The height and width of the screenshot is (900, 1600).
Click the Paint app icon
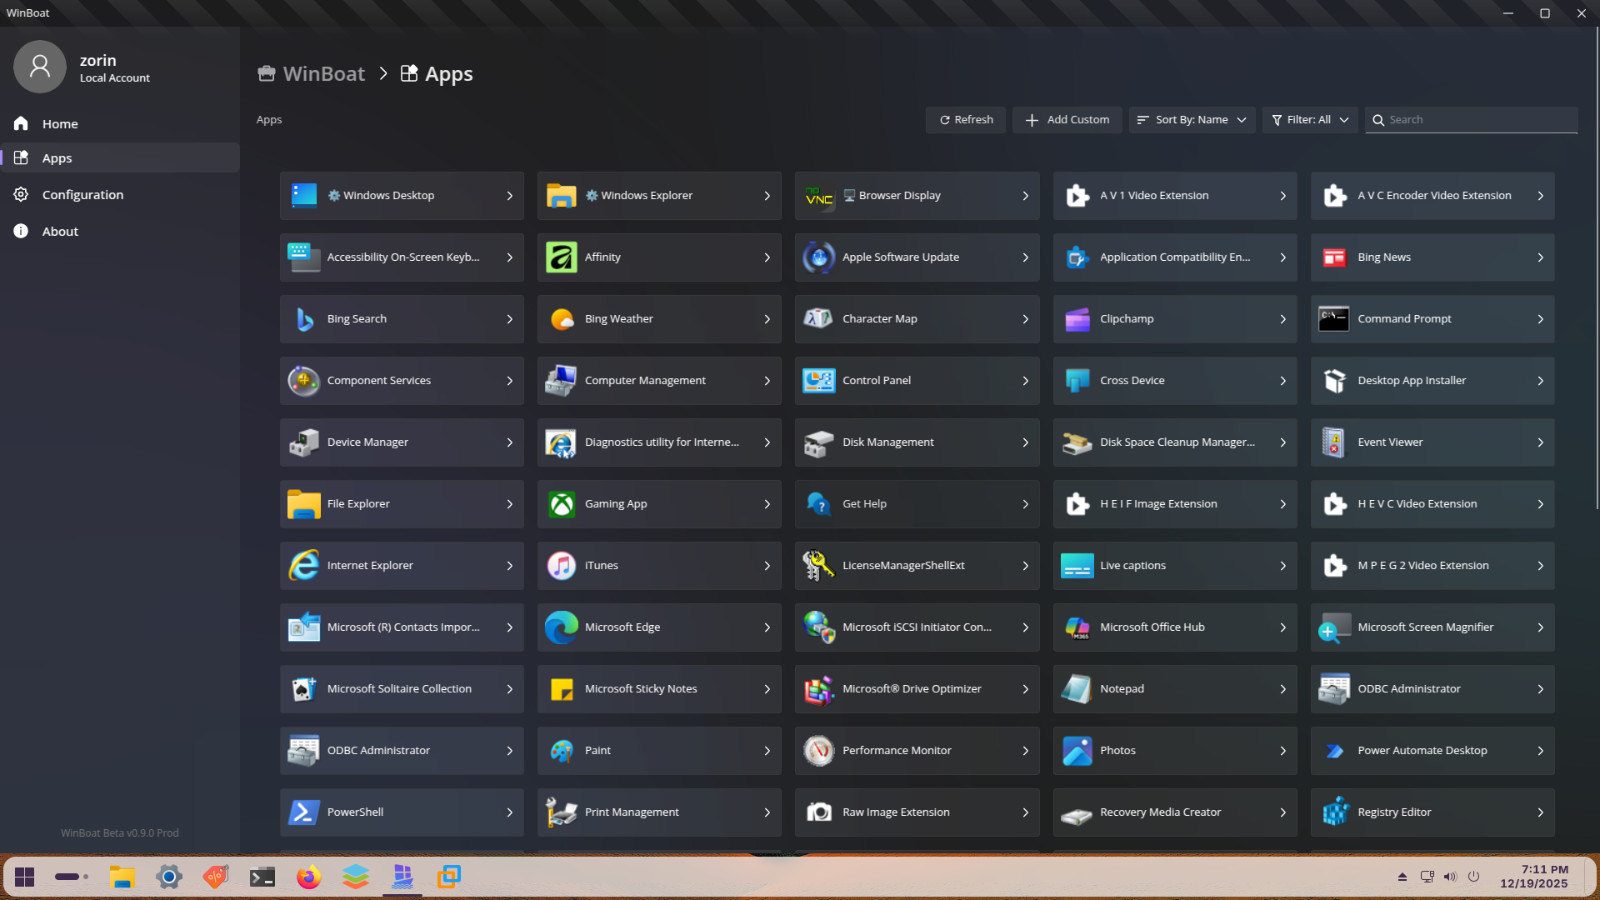coord(561,750)
